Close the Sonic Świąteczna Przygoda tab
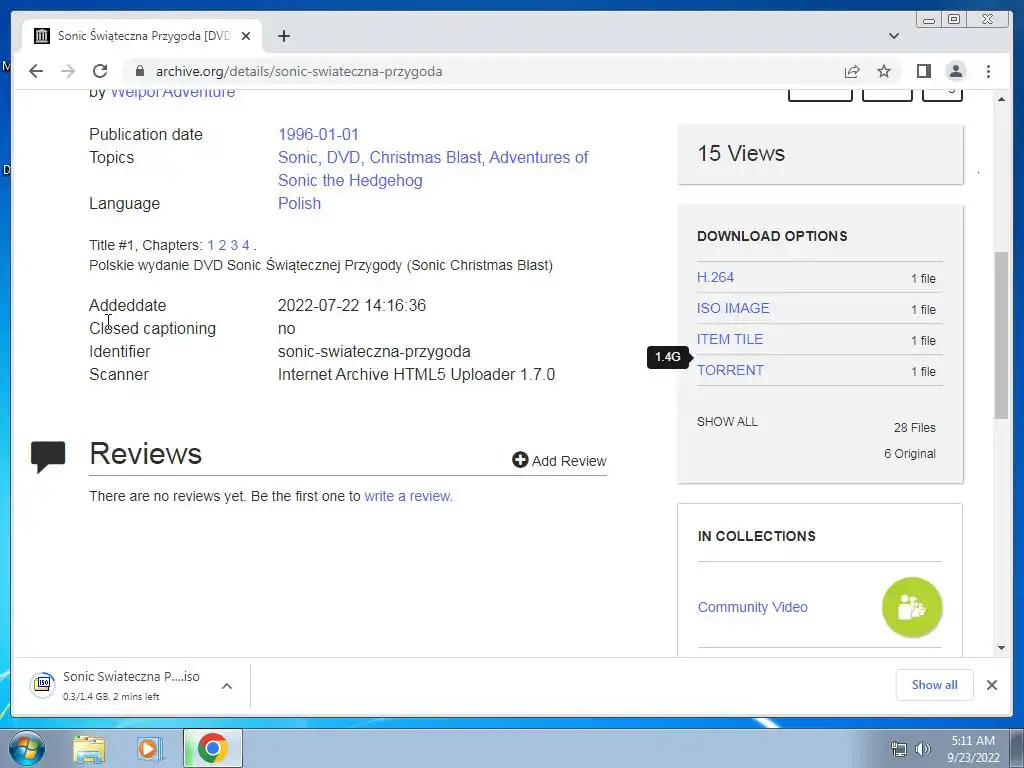 coord(246,36)
